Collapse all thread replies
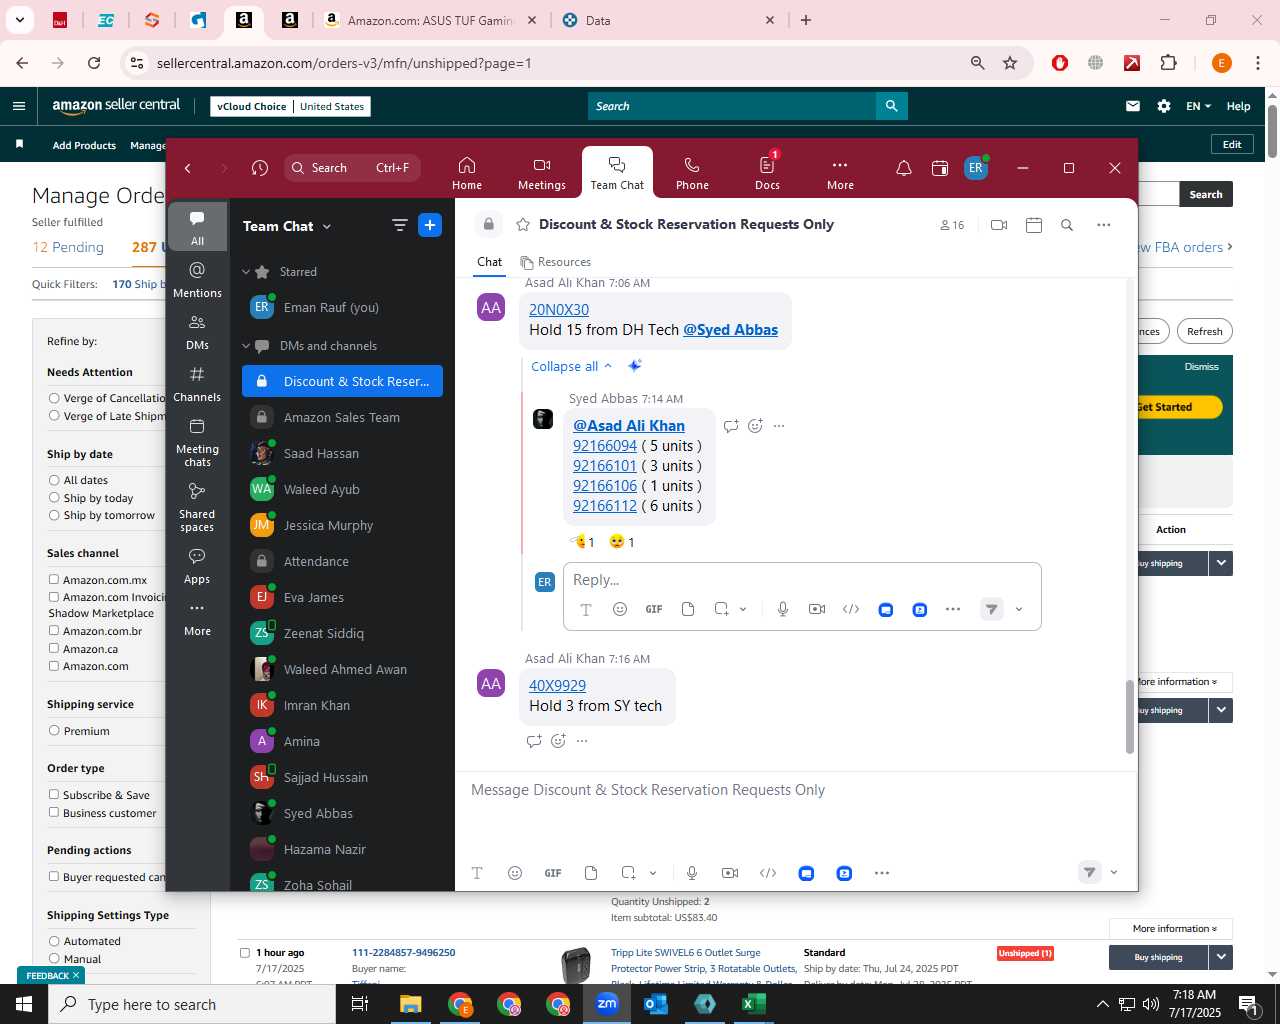This screenshot has height=1024, width=1280. [571, 366]
